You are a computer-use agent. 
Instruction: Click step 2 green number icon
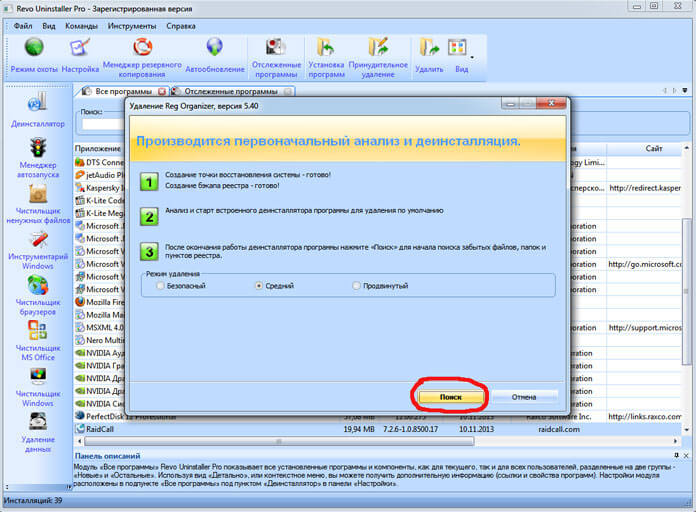pos(149,217)
